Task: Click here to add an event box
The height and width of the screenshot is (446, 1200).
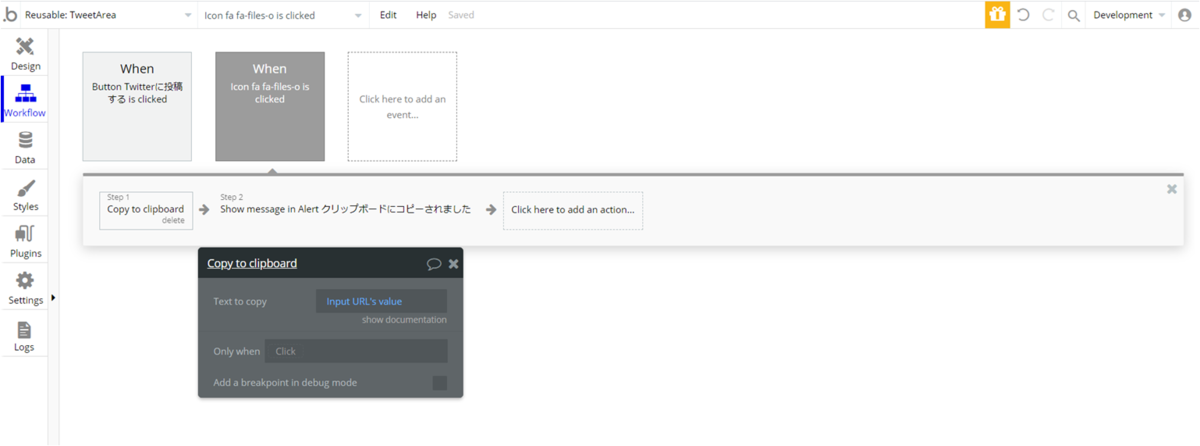Action: tap(402, 106)
